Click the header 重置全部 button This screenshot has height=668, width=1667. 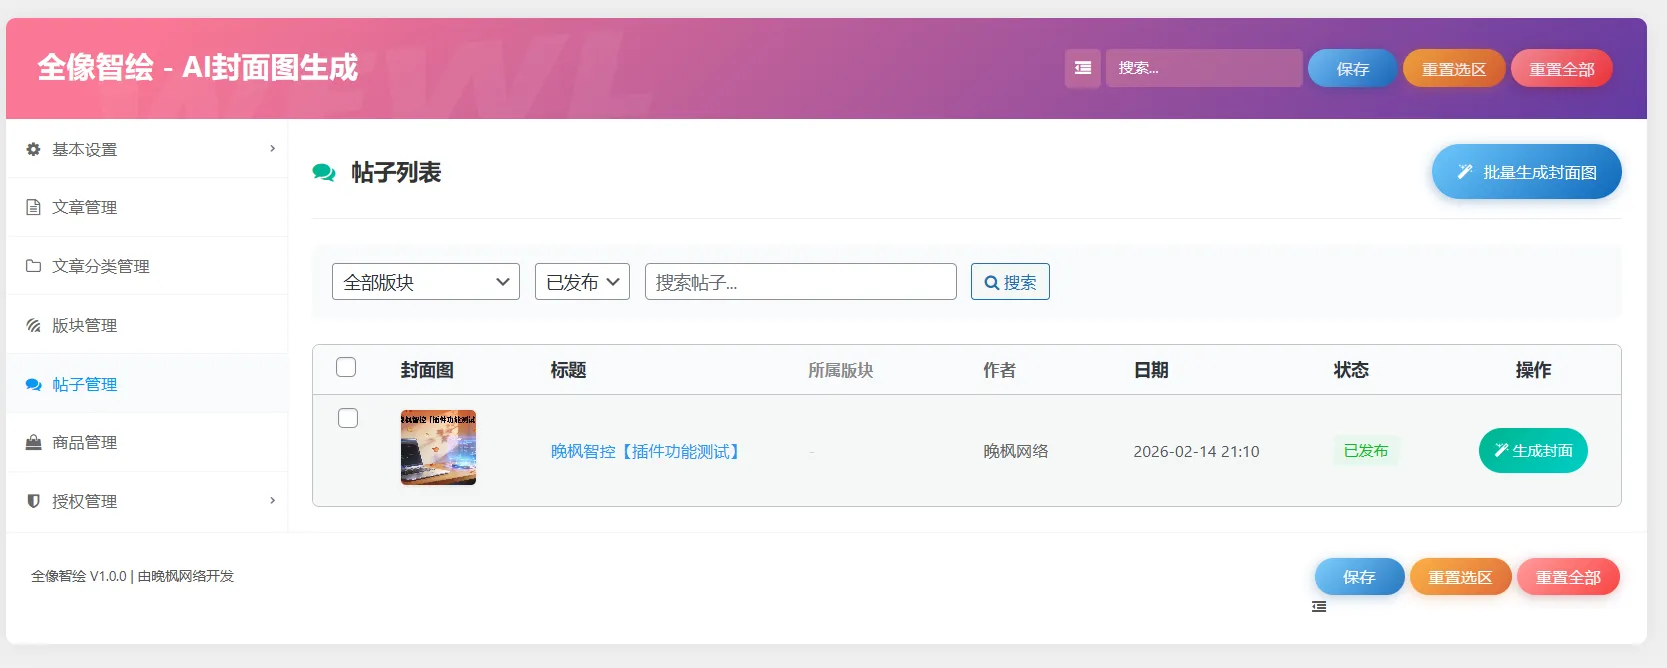point(1562,68)
